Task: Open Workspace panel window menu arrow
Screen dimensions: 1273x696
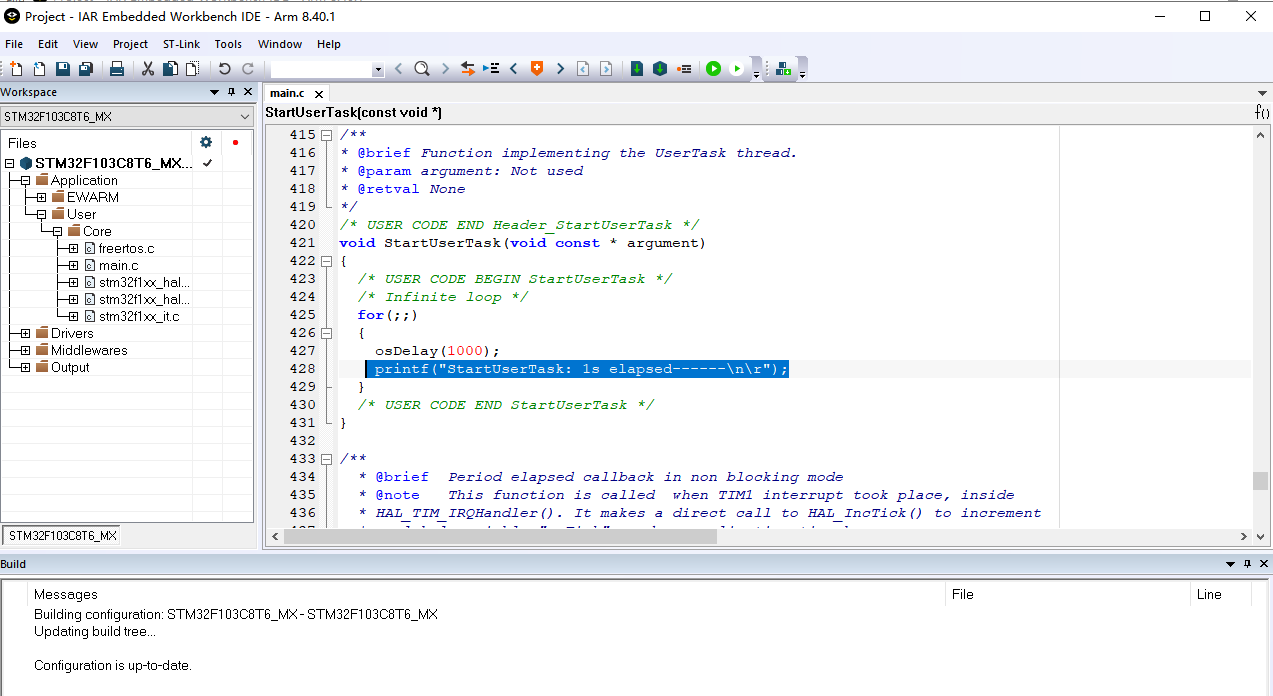Action: pyautogui.click(x=215, y=92)
